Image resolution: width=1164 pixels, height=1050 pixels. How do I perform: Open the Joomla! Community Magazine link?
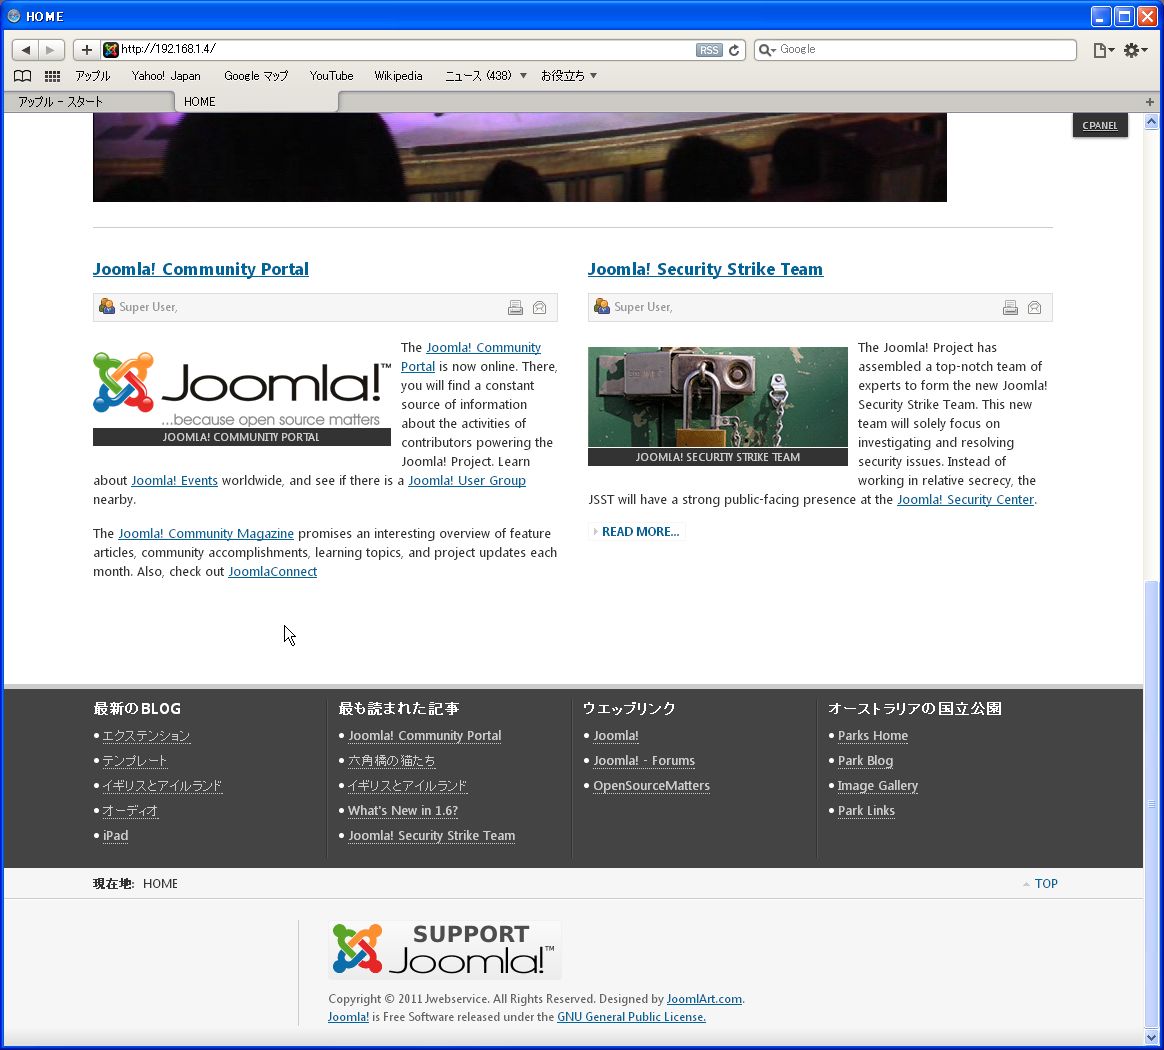(206, 534)
